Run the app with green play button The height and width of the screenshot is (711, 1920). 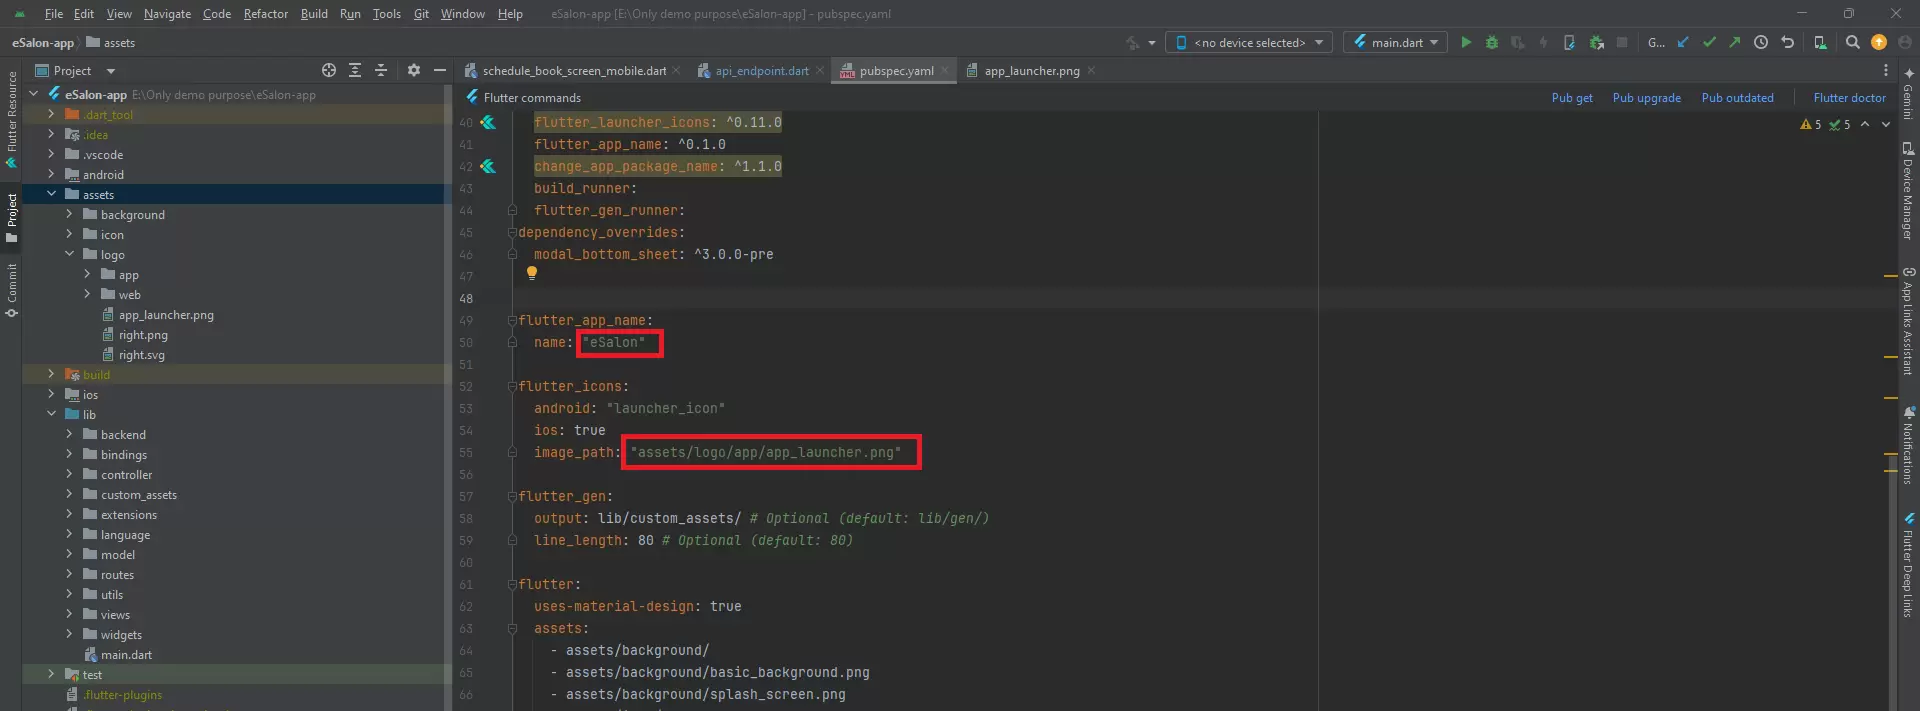point(1466,42)
